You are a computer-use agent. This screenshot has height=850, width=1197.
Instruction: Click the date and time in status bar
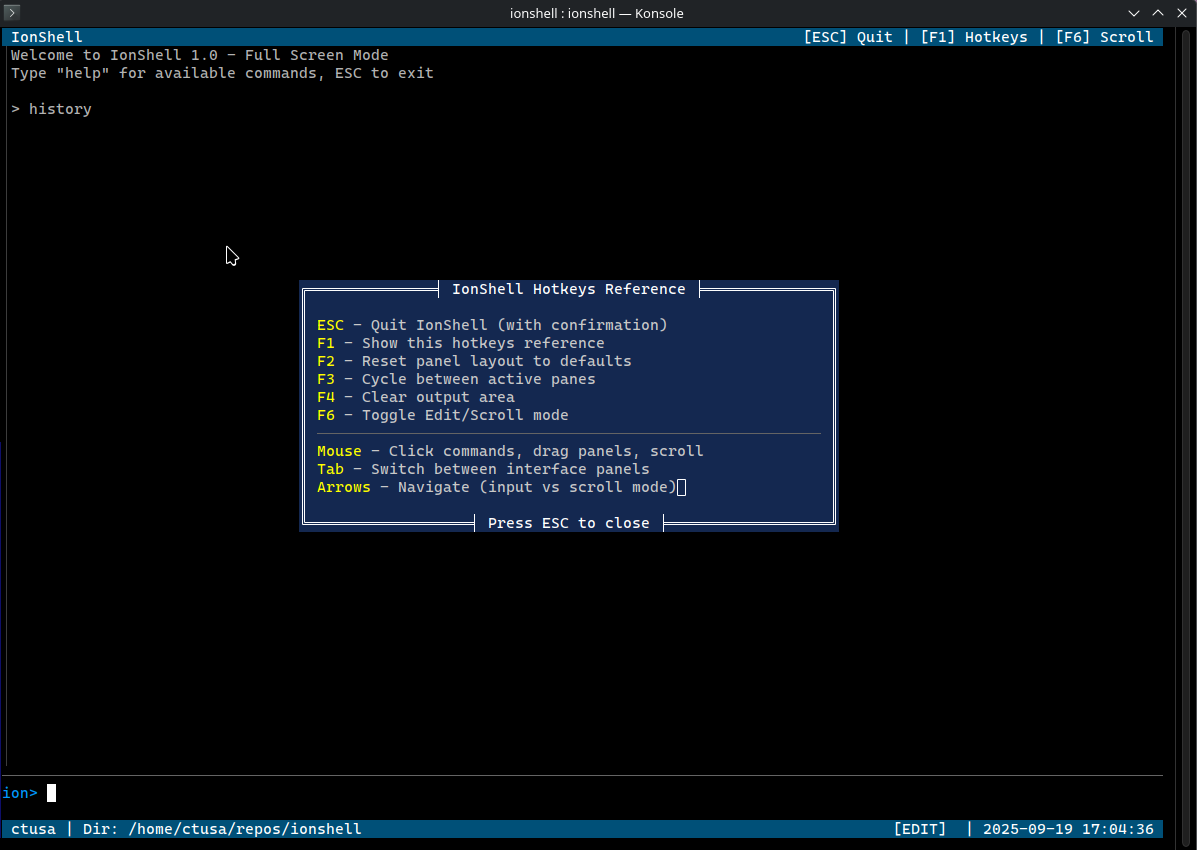tap(1068, 829)
